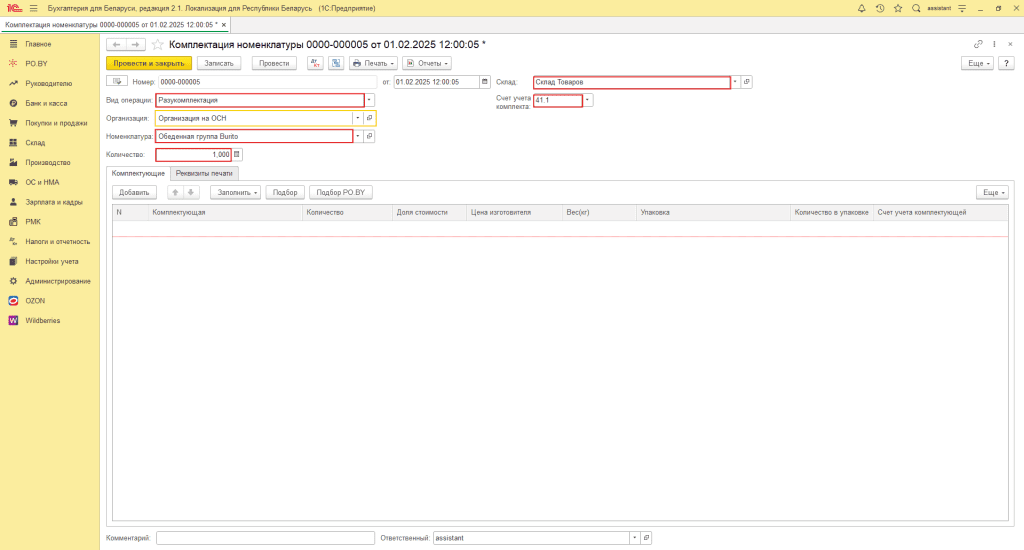Open the Печать dropdown menu

click(372, 63)
